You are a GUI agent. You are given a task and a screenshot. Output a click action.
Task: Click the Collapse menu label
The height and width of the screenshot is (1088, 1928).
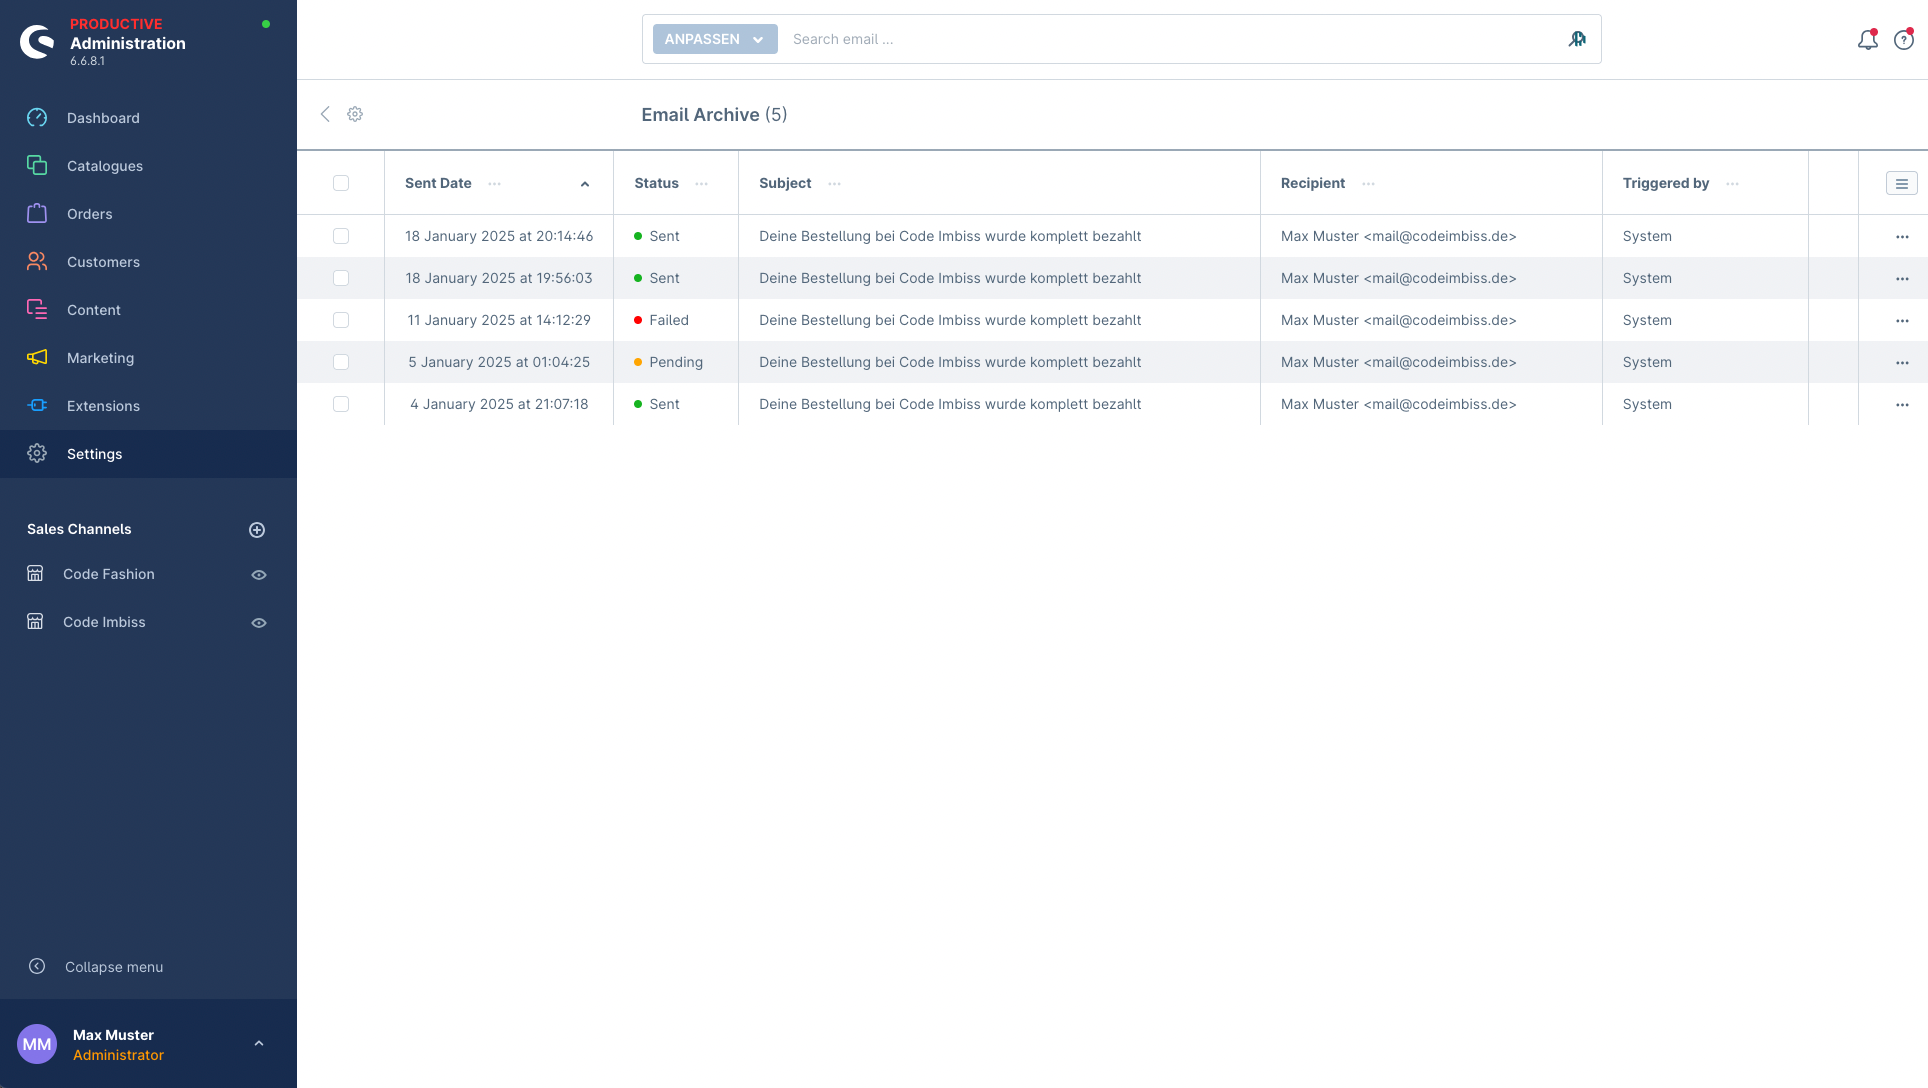click(114, 967)
